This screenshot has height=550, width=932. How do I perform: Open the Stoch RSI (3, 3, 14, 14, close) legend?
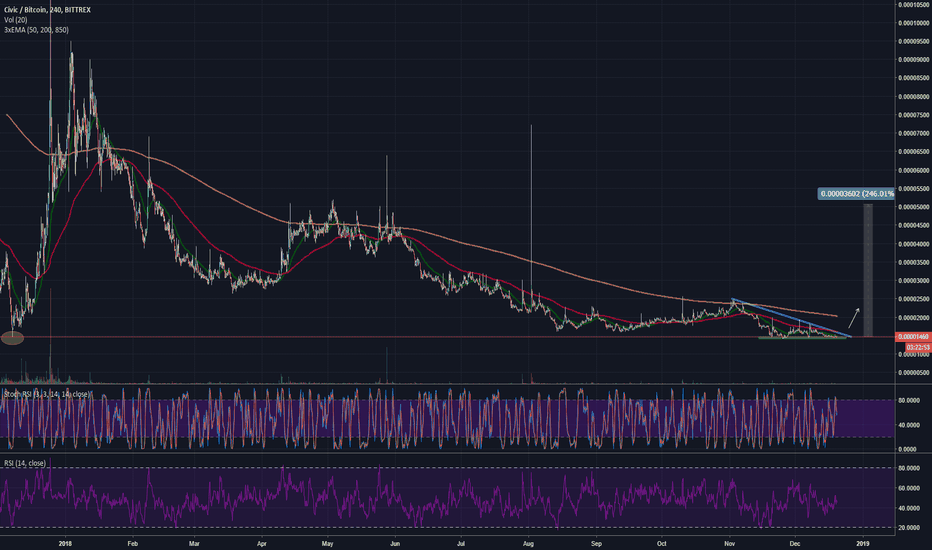click(x=47, y=394)
